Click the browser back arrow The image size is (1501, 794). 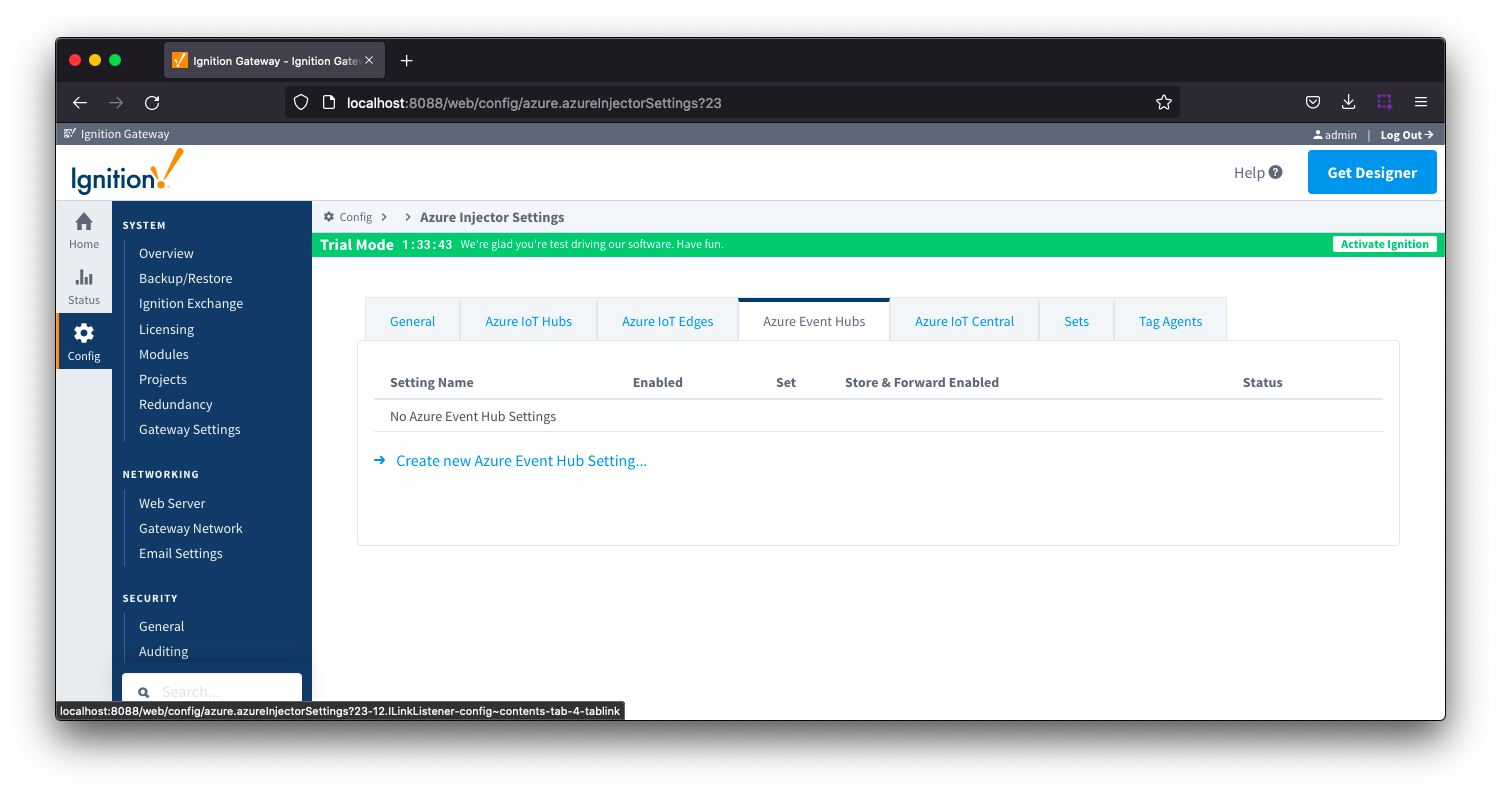pos(80,102)
